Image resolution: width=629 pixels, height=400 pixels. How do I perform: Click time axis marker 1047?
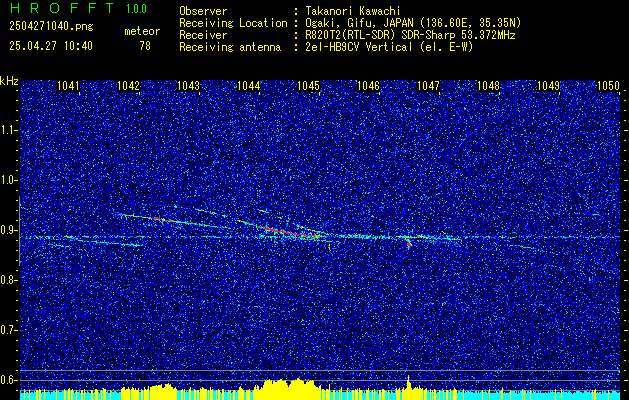coord(429,85)
